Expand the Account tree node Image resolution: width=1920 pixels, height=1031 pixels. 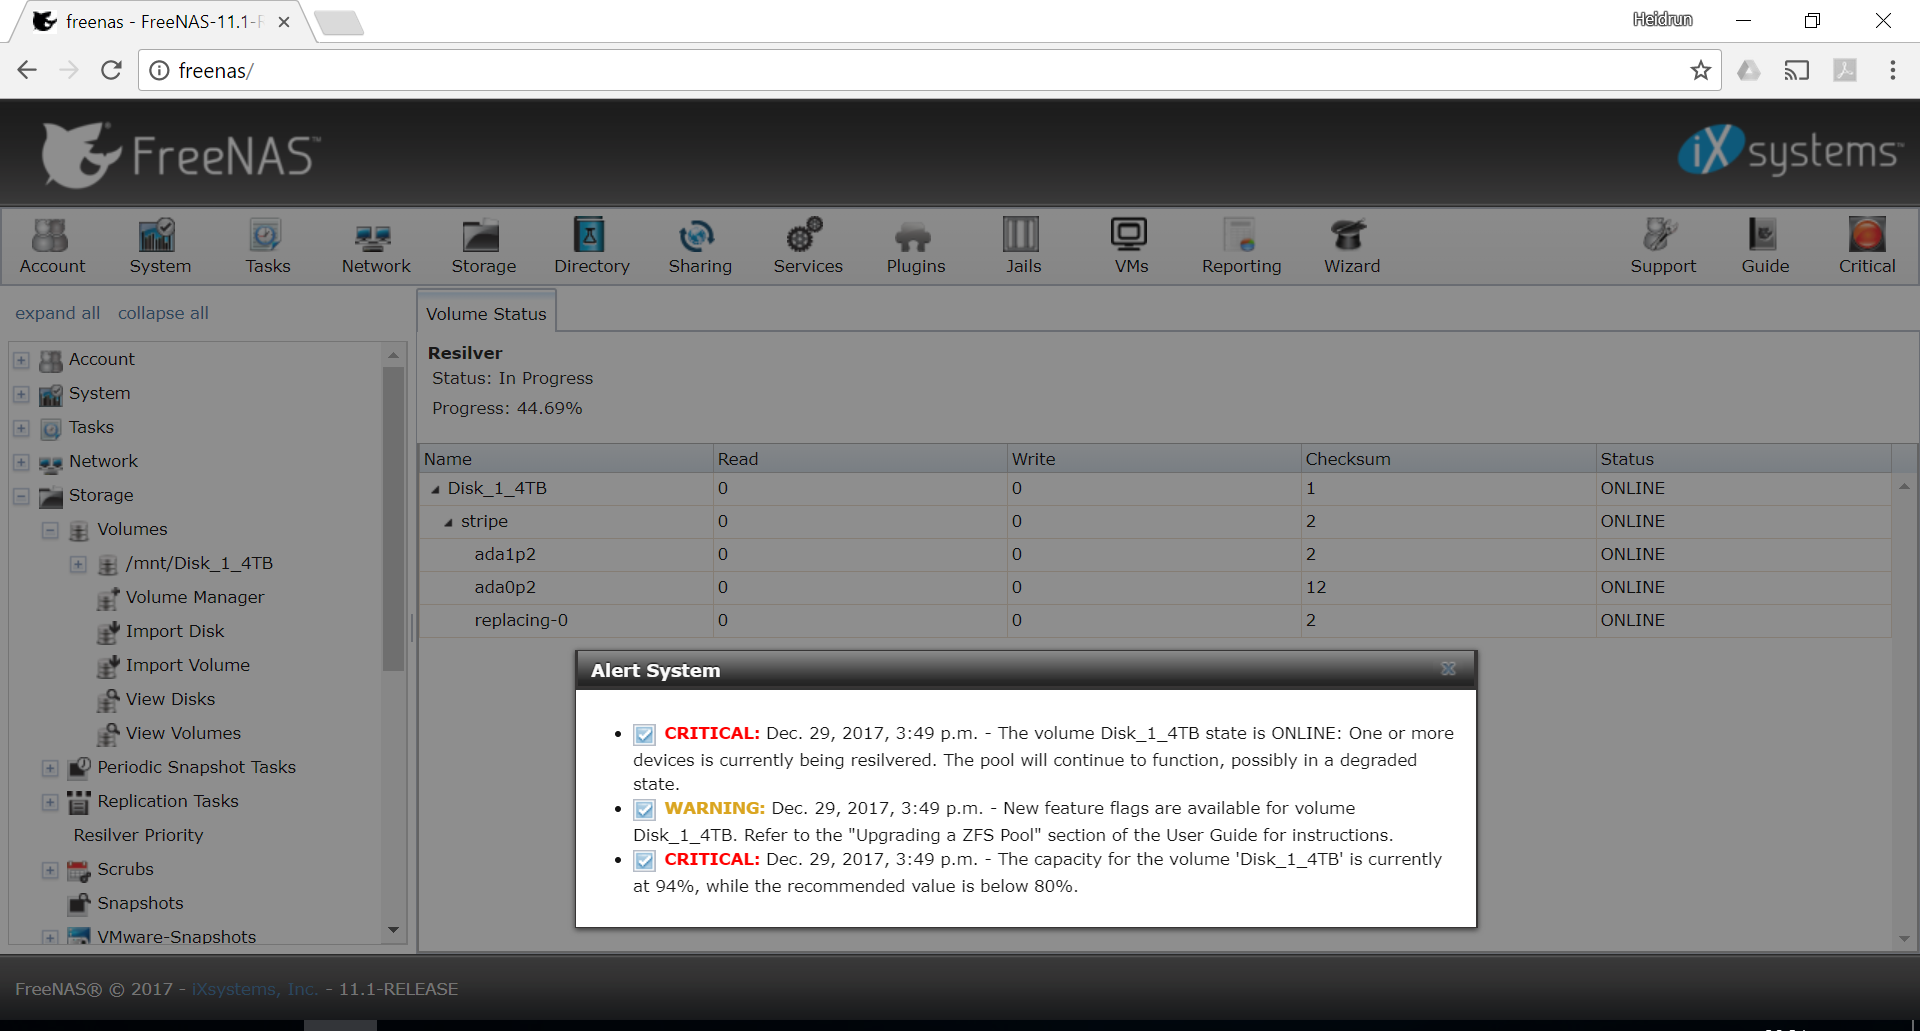[21, 360]
